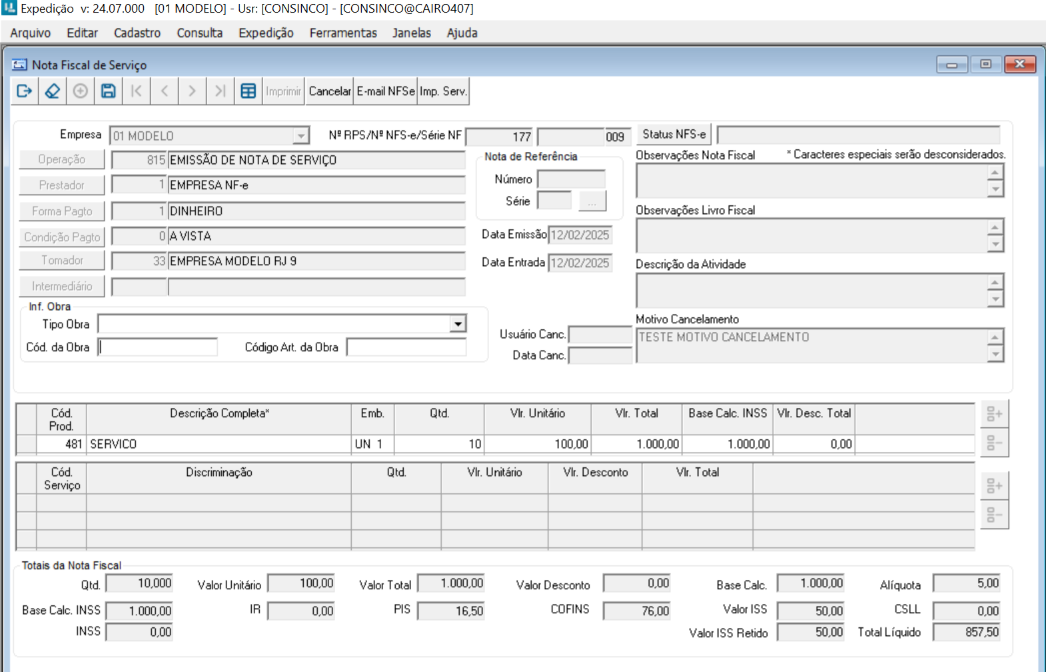Click the Motivo Cancelamento text area
This screenshot has height=672, width=1046.
(x=812, y=345)
